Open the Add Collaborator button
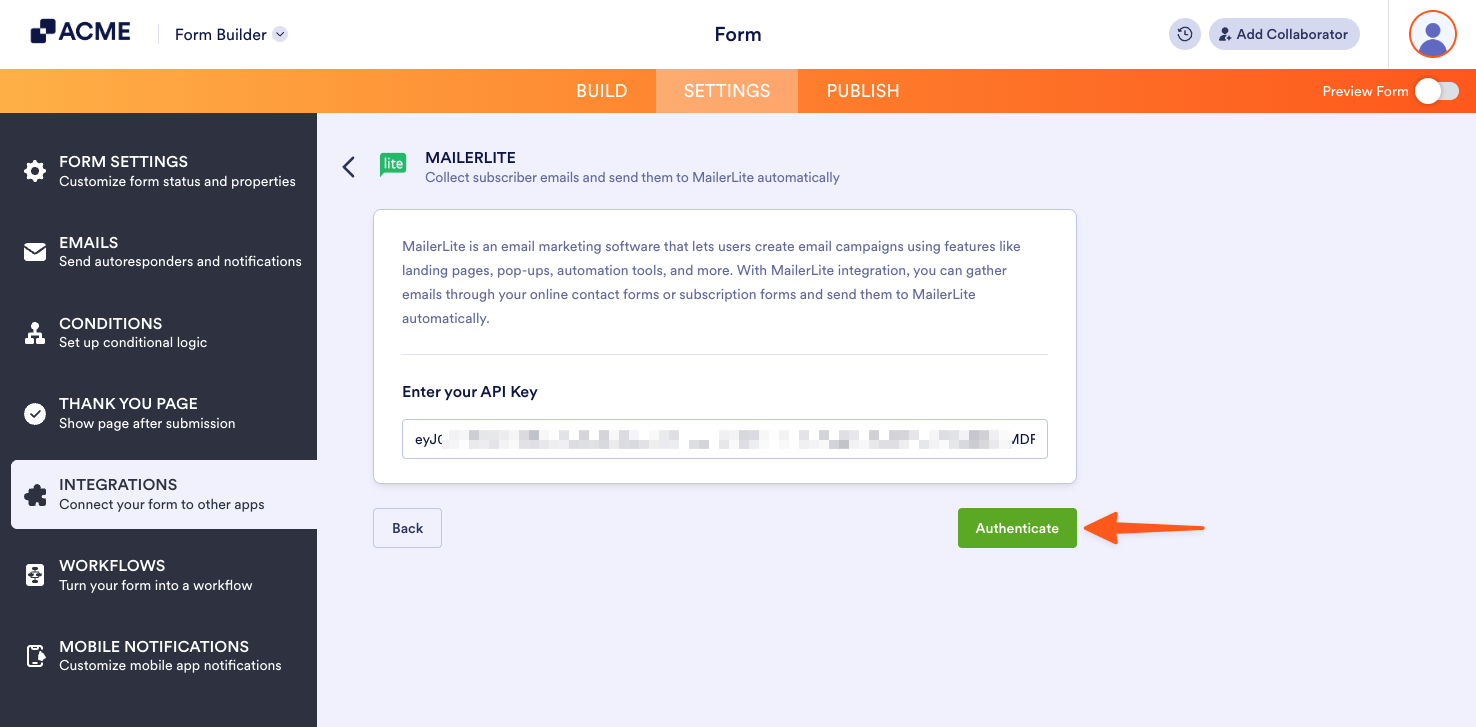Viewport: 1476px width, 727px height. [1284, 33]
